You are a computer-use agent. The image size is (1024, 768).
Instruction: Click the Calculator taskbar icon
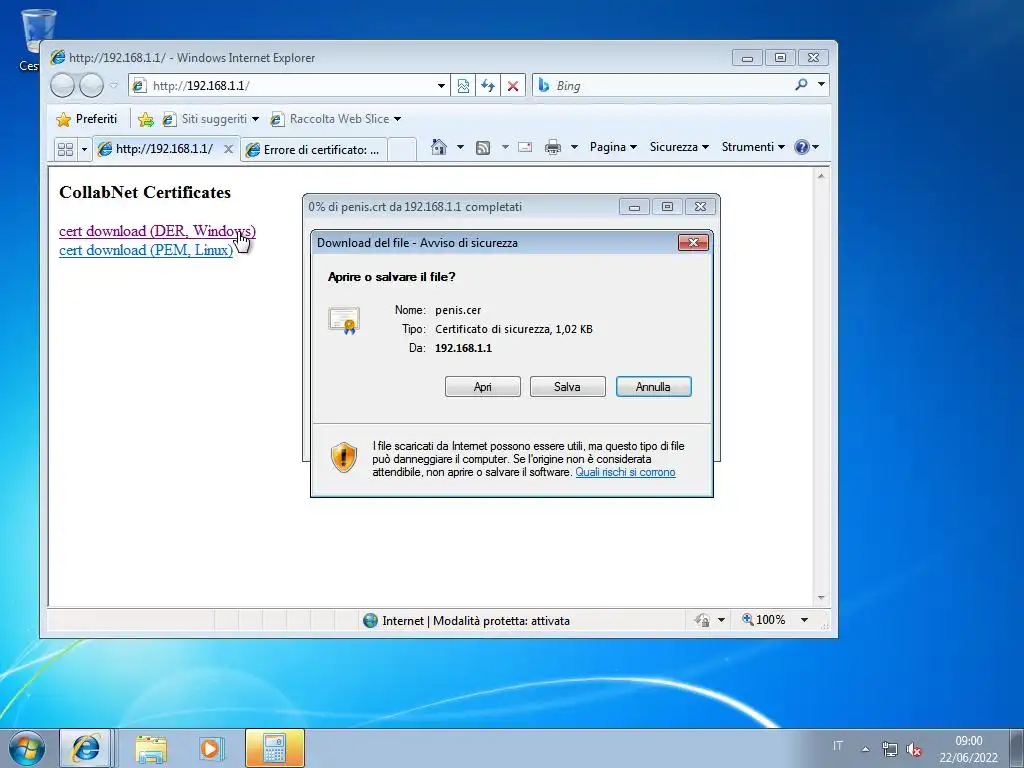(274, 748)
